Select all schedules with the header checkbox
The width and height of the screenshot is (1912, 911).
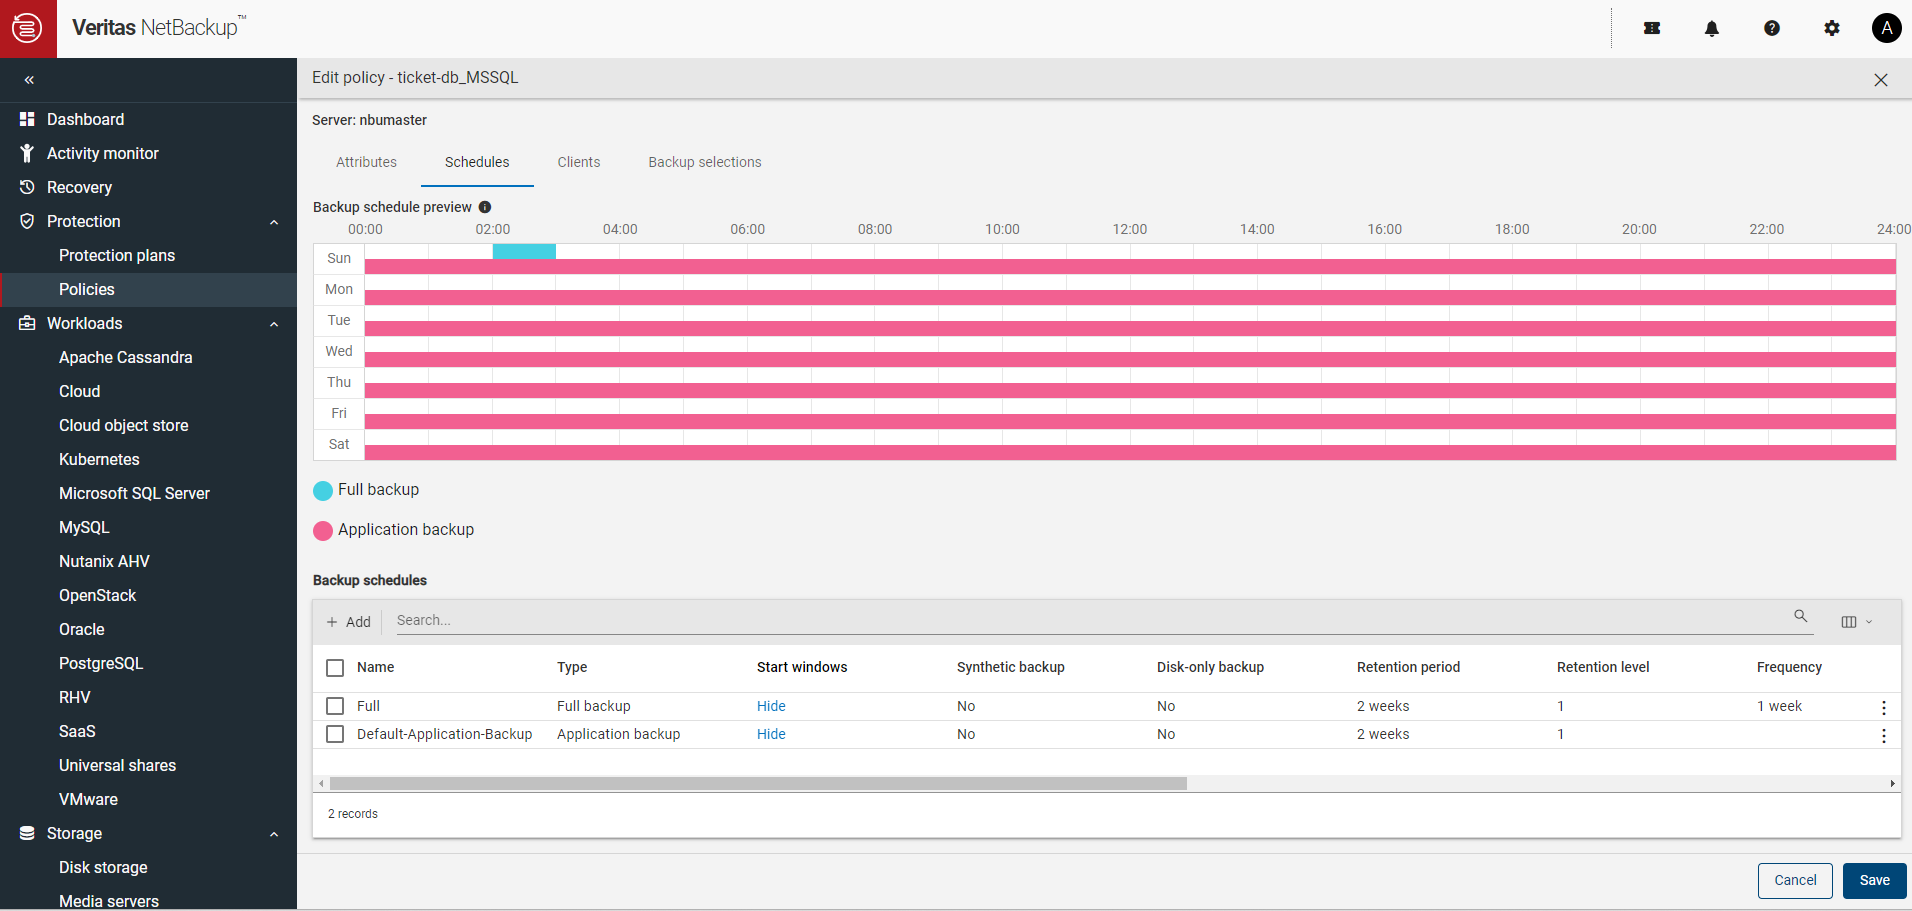(x=334, y=667)
